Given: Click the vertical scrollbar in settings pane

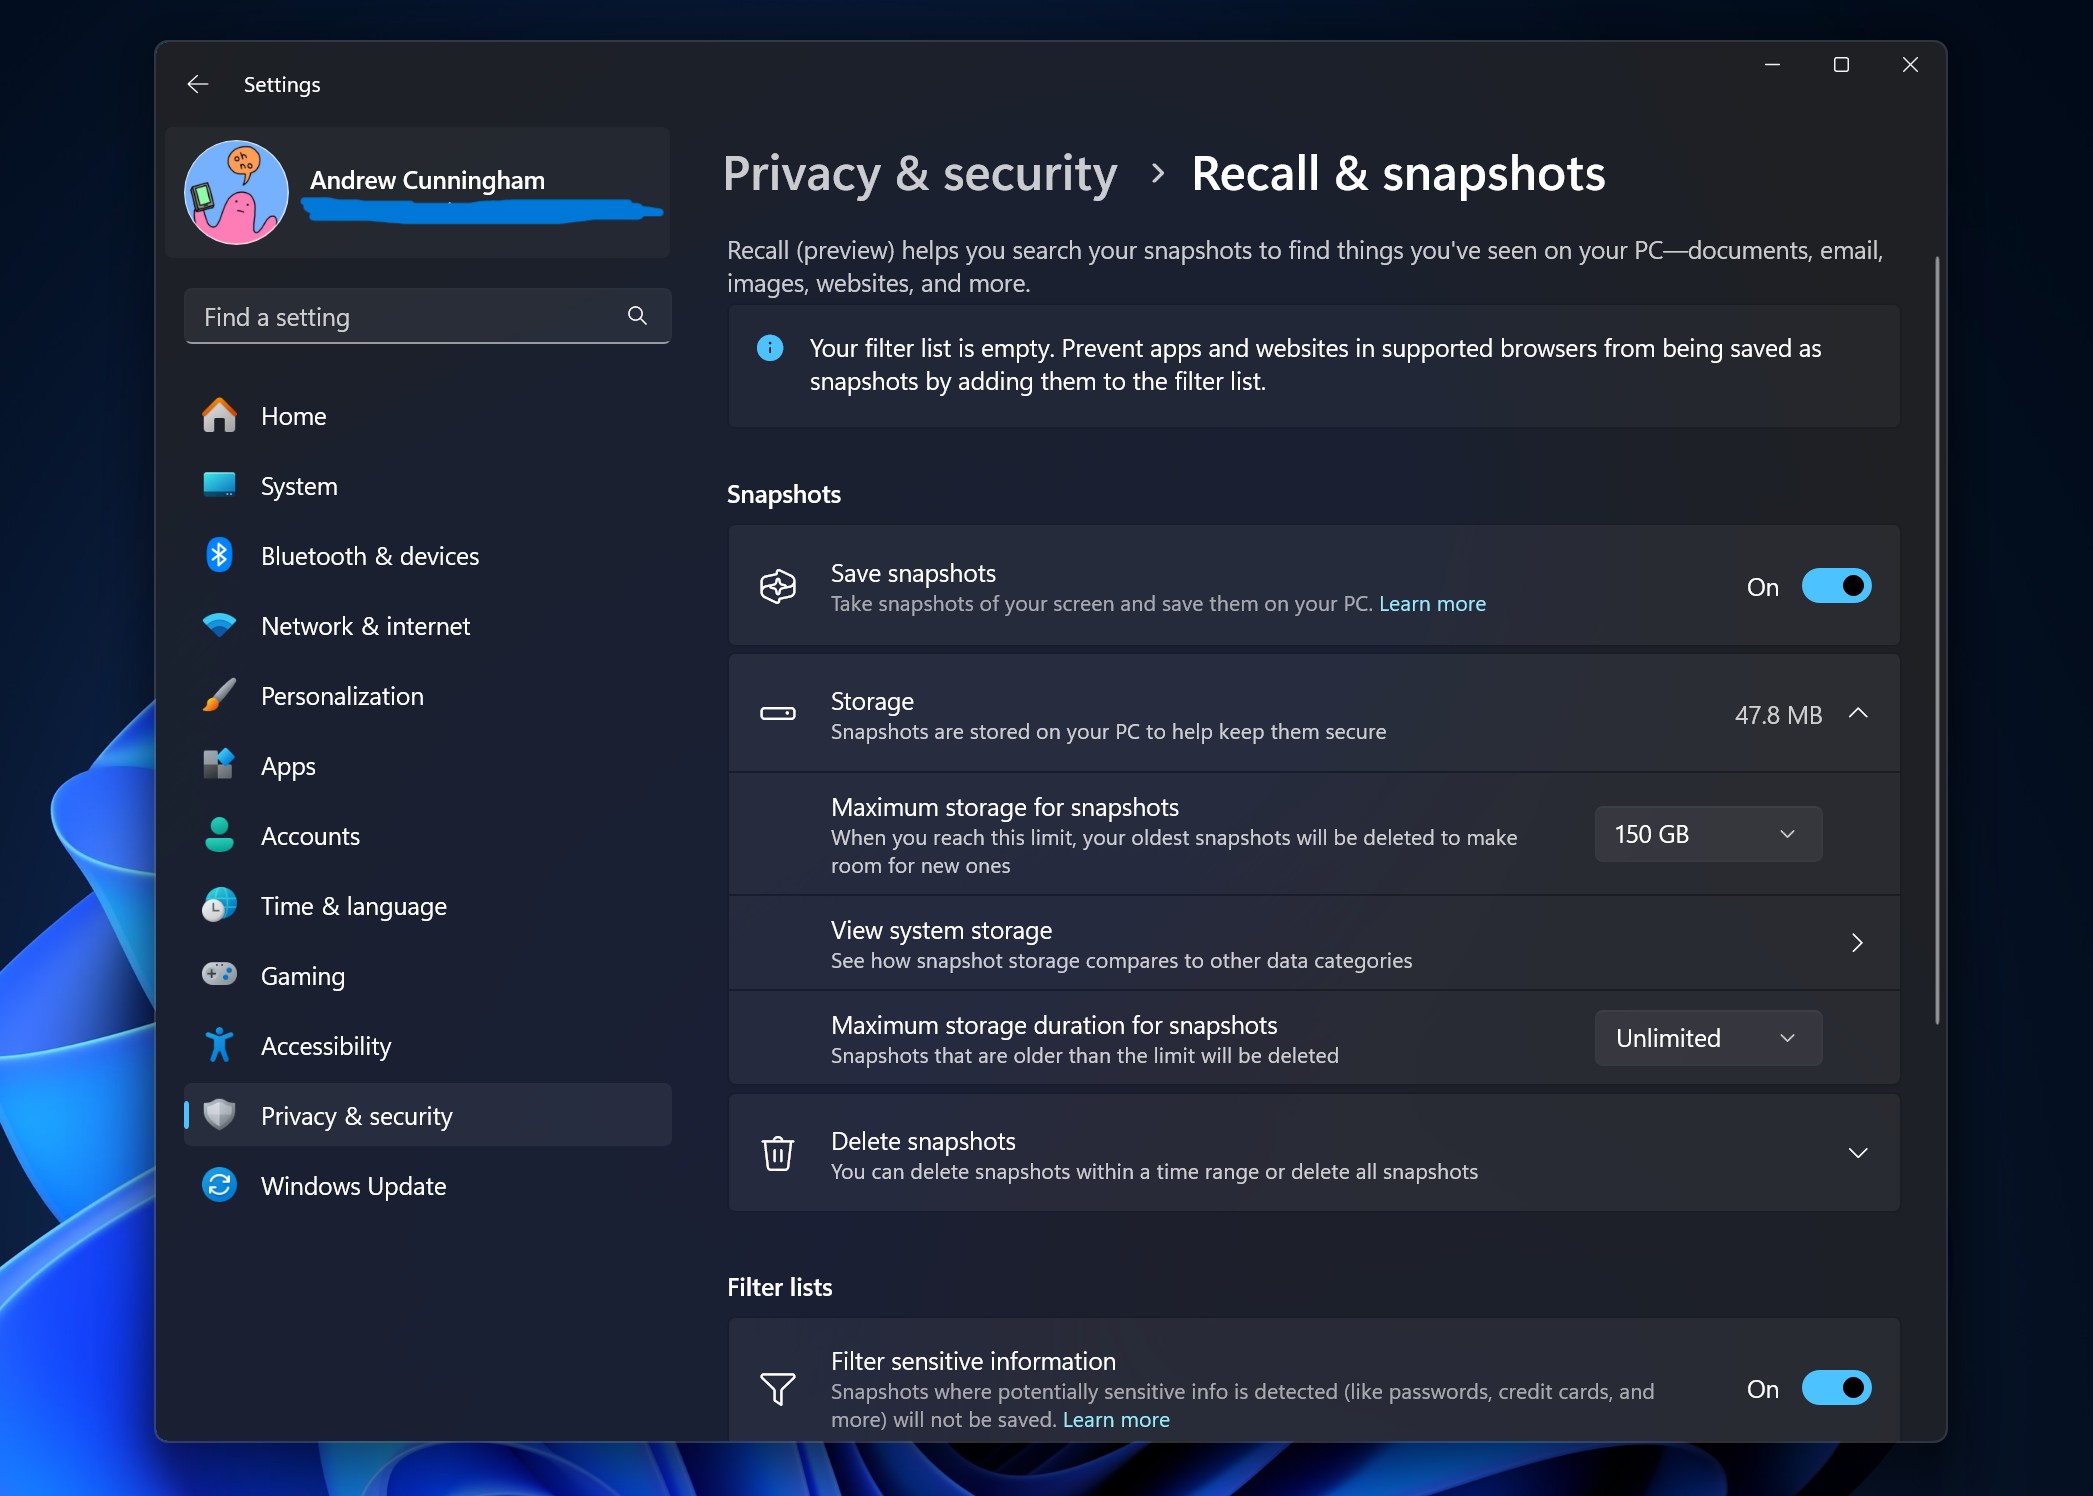Looking at the screenshot, I should click(1937, 640).
